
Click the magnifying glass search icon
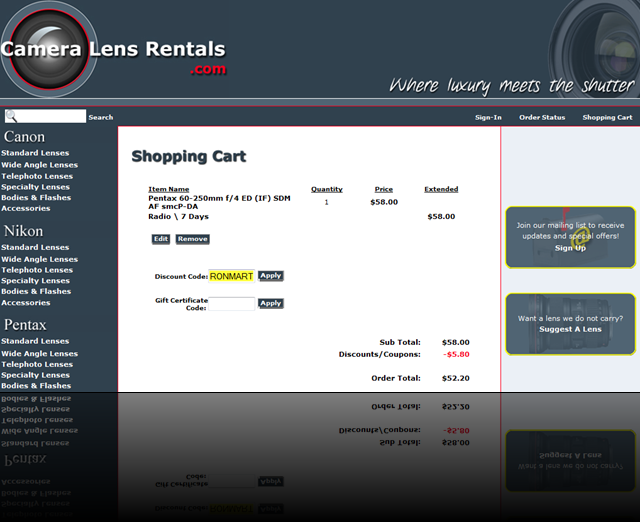coord(11,116)
